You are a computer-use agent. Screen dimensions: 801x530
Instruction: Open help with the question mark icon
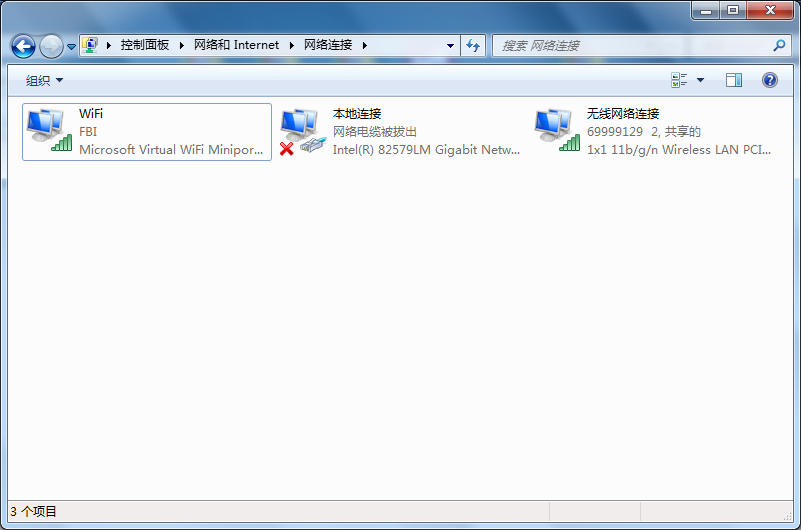pyautogui.click(x=770, y=80)
